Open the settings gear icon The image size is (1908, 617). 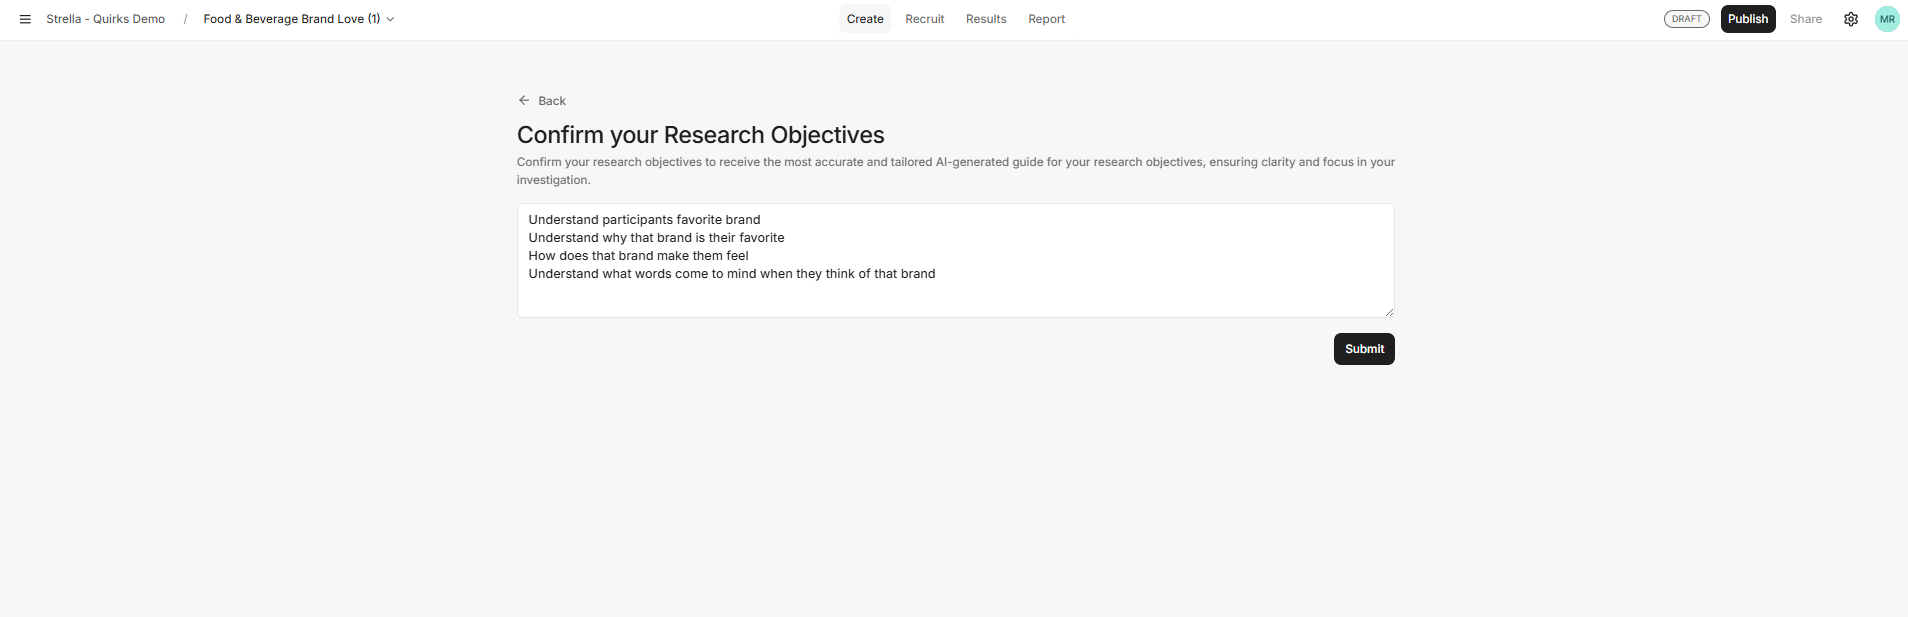1851,19
